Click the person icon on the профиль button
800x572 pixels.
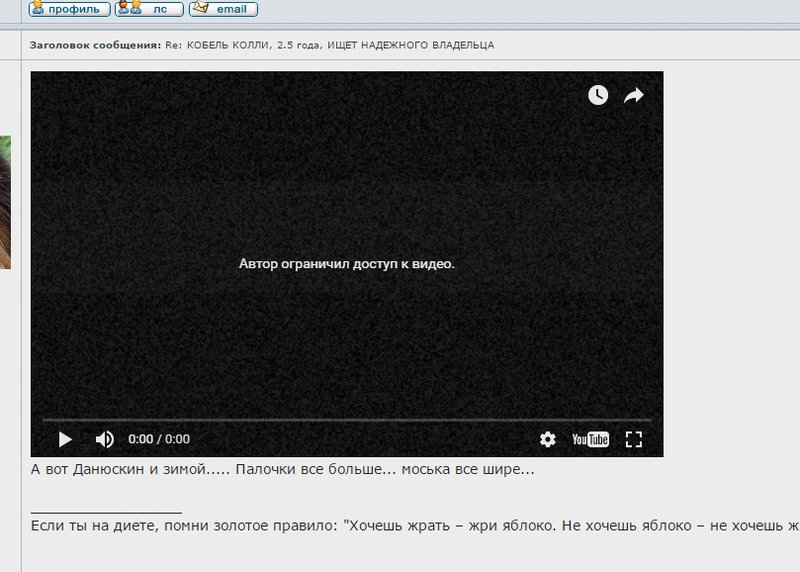pyautogui.click(x=38, y=7)
